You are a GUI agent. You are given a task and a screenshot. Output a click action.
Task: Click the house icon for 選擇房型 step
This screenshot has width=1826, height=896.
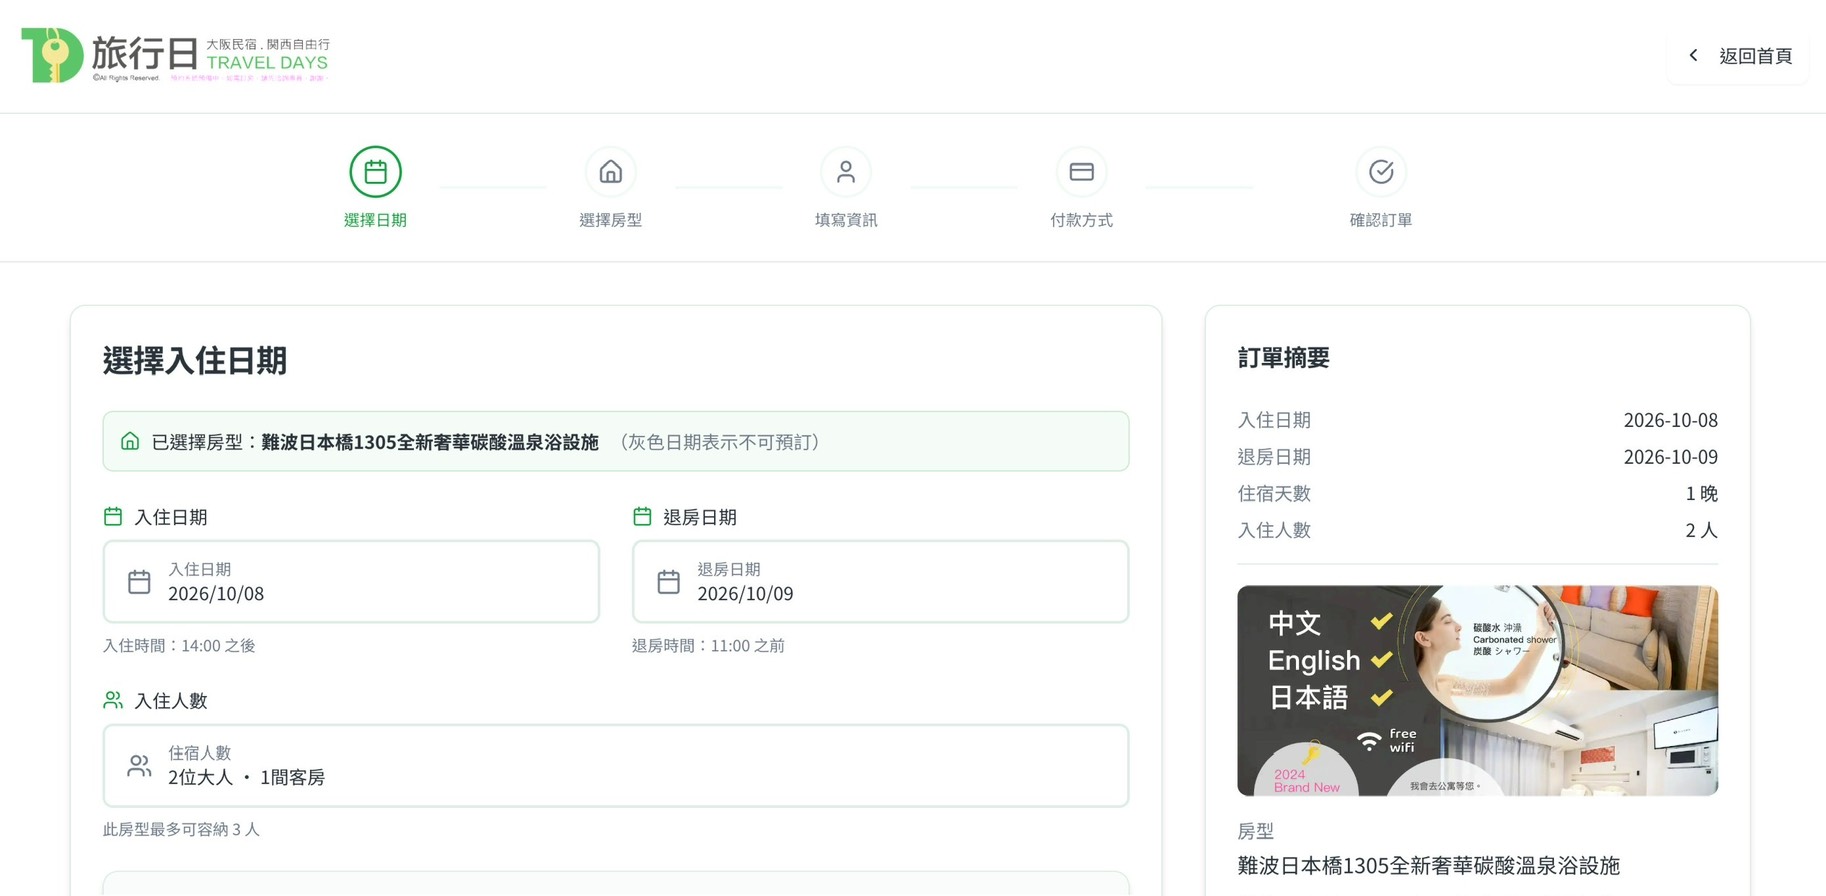[610, 172]
